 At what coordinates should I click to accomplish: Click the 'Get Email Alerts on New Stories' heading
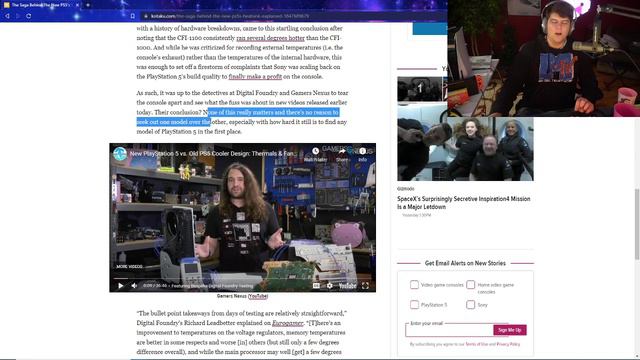tap(465, 263)
